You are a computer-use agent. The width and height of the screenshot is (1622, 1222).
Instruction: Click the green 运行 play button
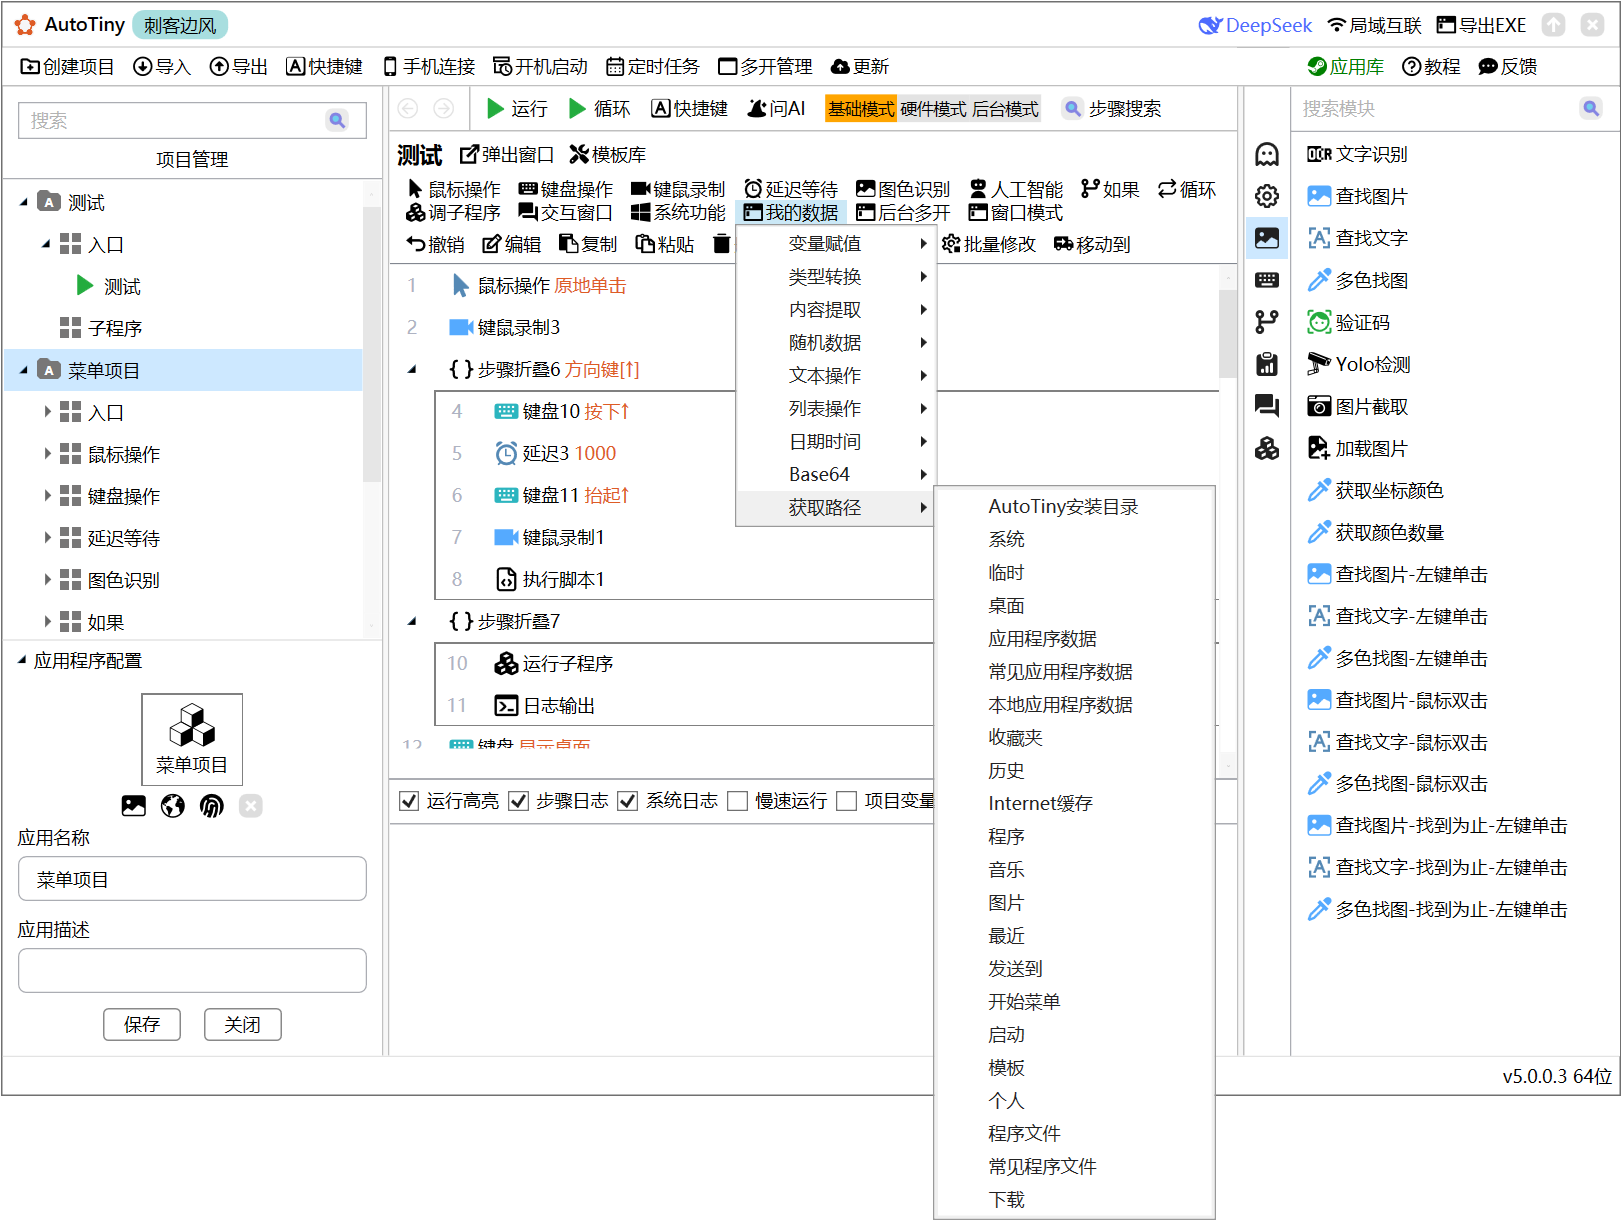(x=495, y=108)
